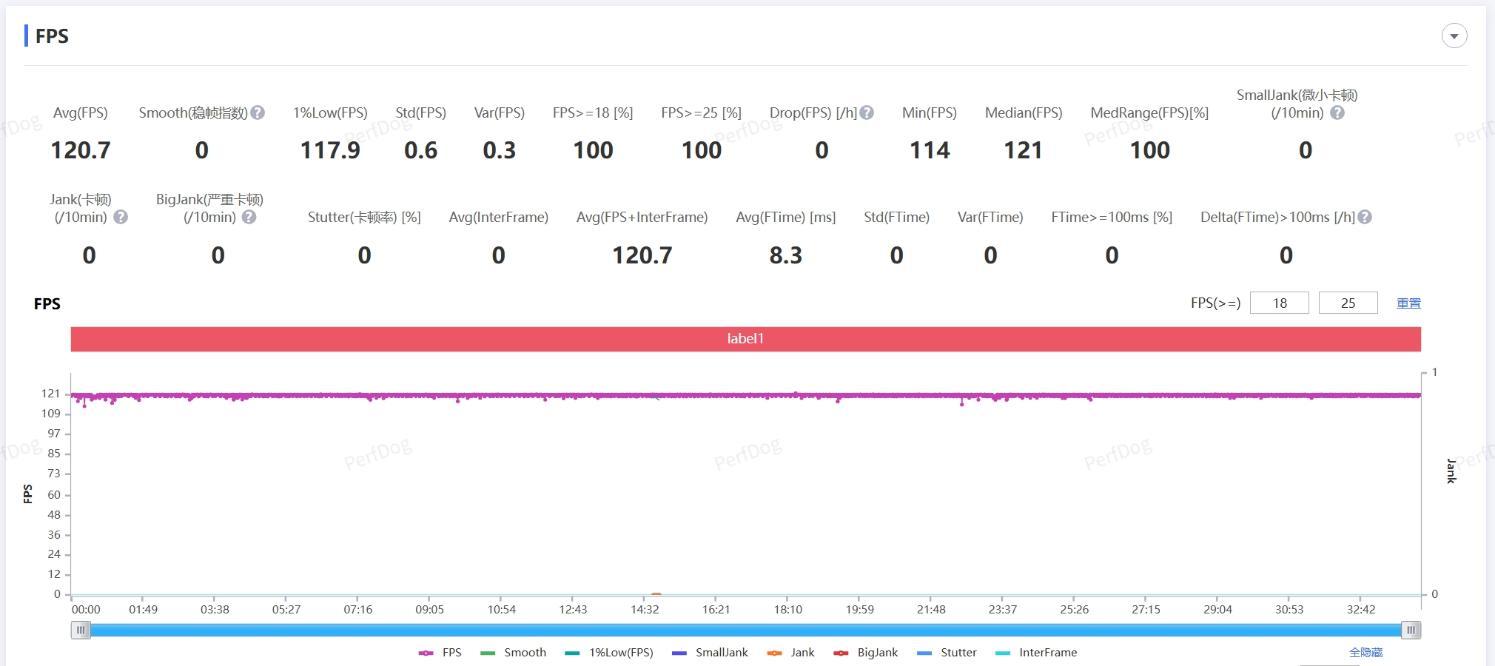Click help icon beside Jank(卡顿) /10min

(x=120, y=217)
